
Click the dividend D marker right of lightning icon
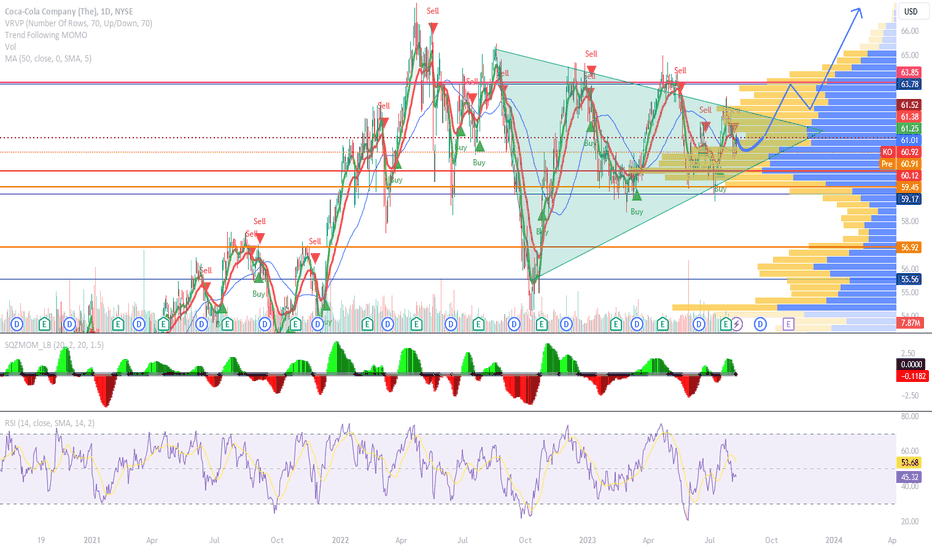pyautogui.click(x=760, y=324)
